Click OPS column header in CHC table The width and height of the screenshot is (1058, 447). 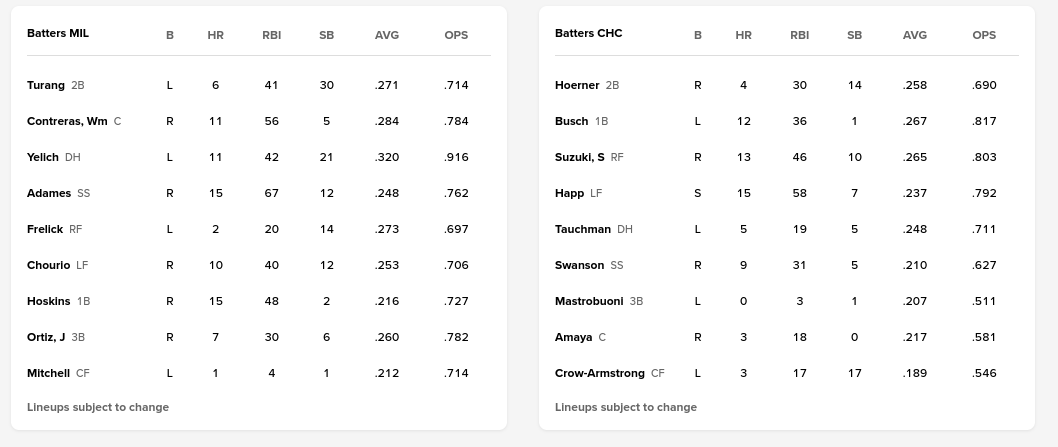click(984, 35)
